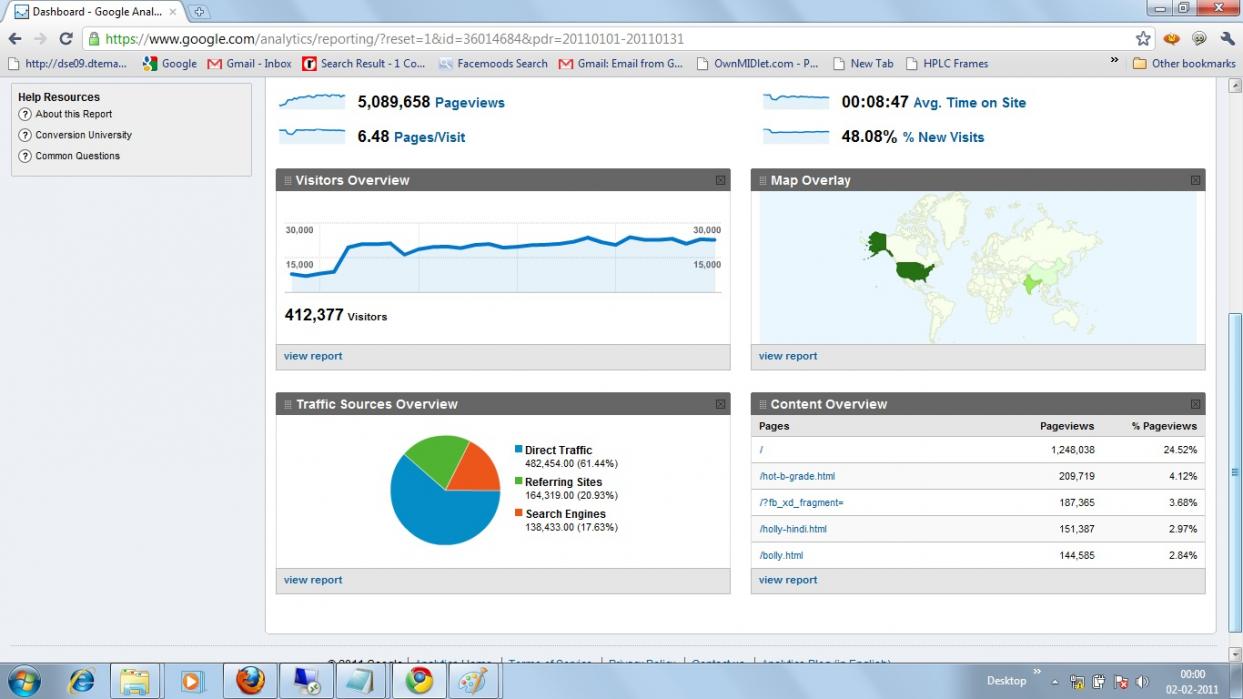Open Chrome's wrench settings menu
Viewport: 1243px width, 699px height.
[x=1226, y=39]
